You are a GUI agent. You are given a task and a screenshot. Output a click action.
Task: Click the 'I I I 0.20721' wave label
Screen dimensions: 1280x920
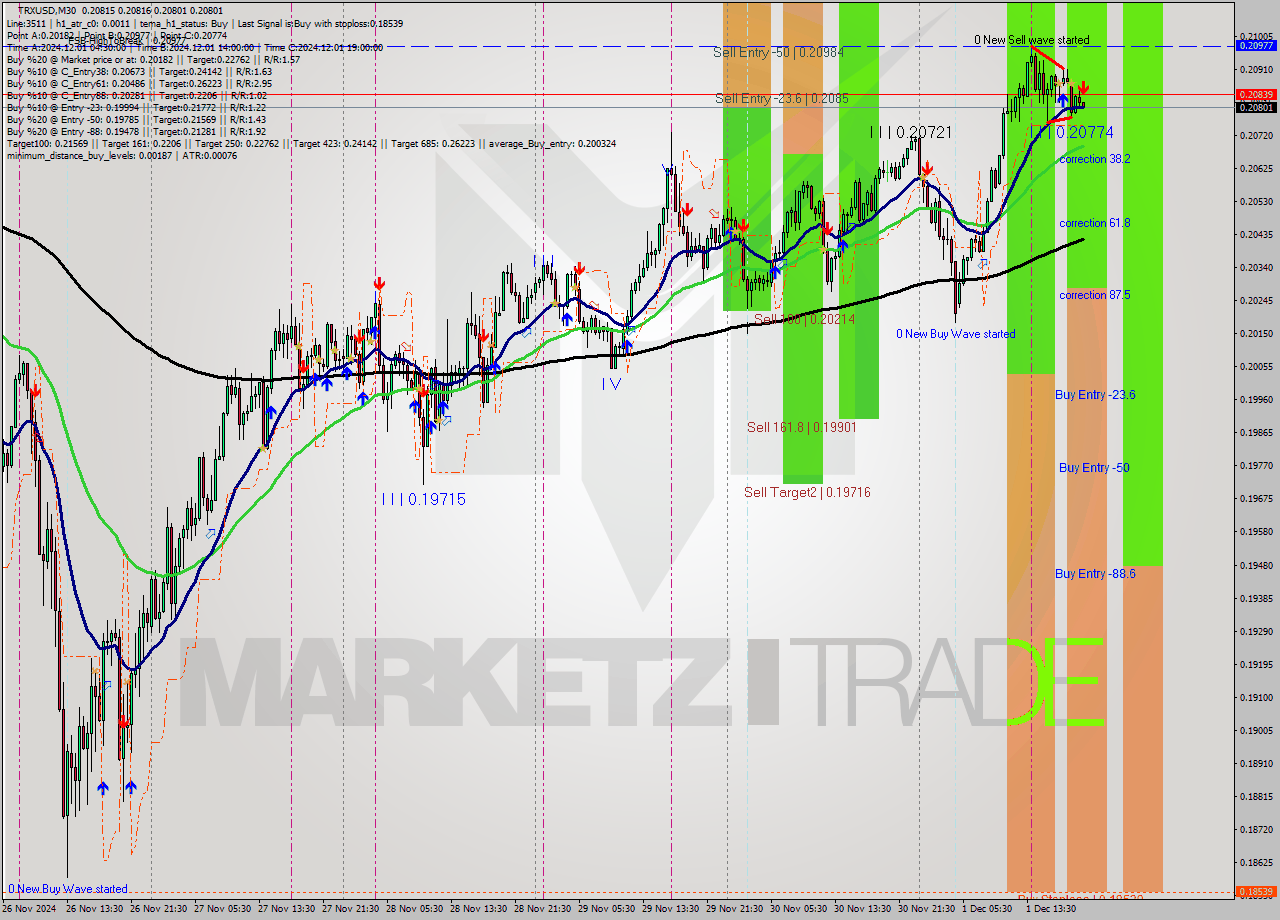coord(910,132)
